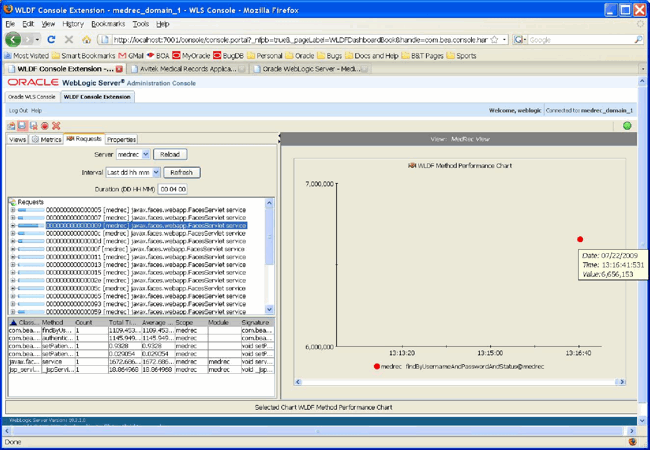Image resolution: width=650 pixels, height=450 pixels.
Task: Click the red X delete icon in toolbar
Action: pos(56,126)
